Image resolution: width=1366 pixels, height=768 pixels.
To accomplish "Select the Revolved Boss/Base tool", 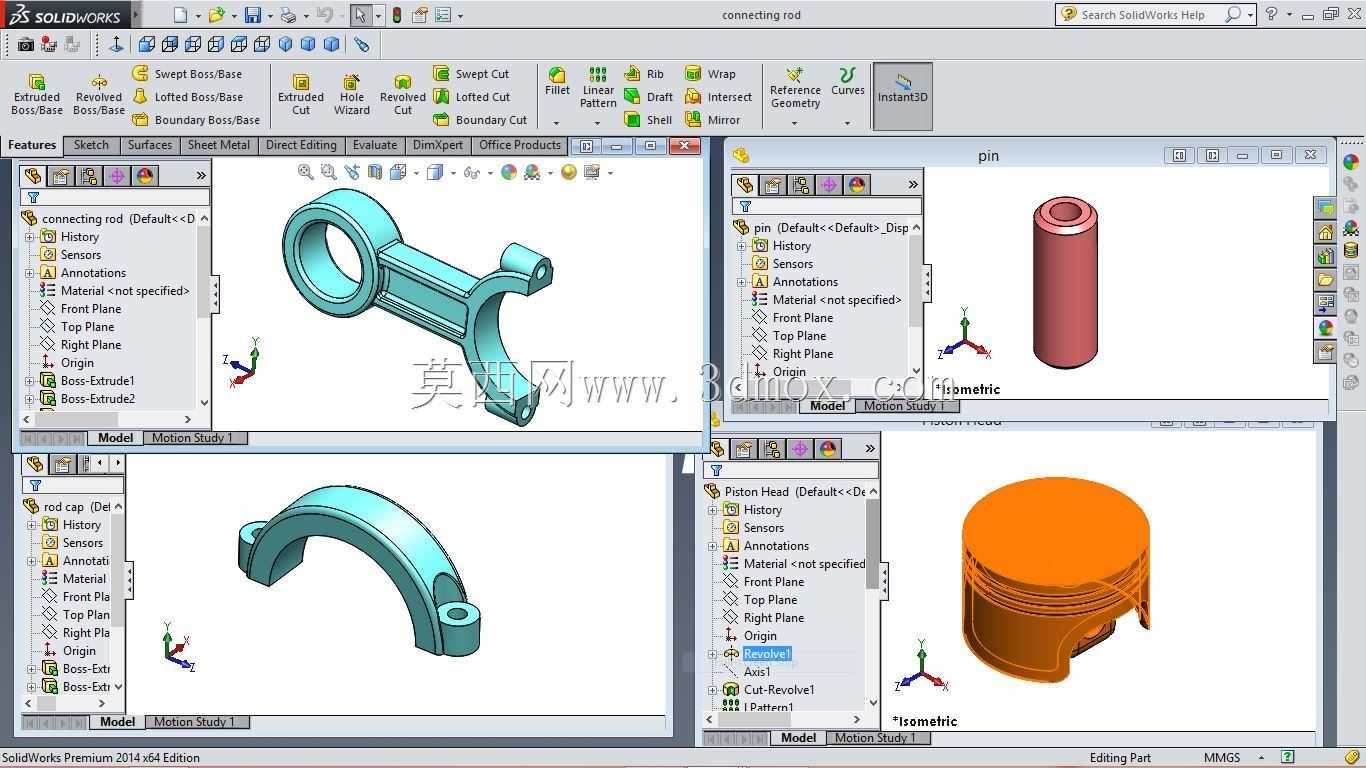I will pyautogui.click(x=99, y=94).
